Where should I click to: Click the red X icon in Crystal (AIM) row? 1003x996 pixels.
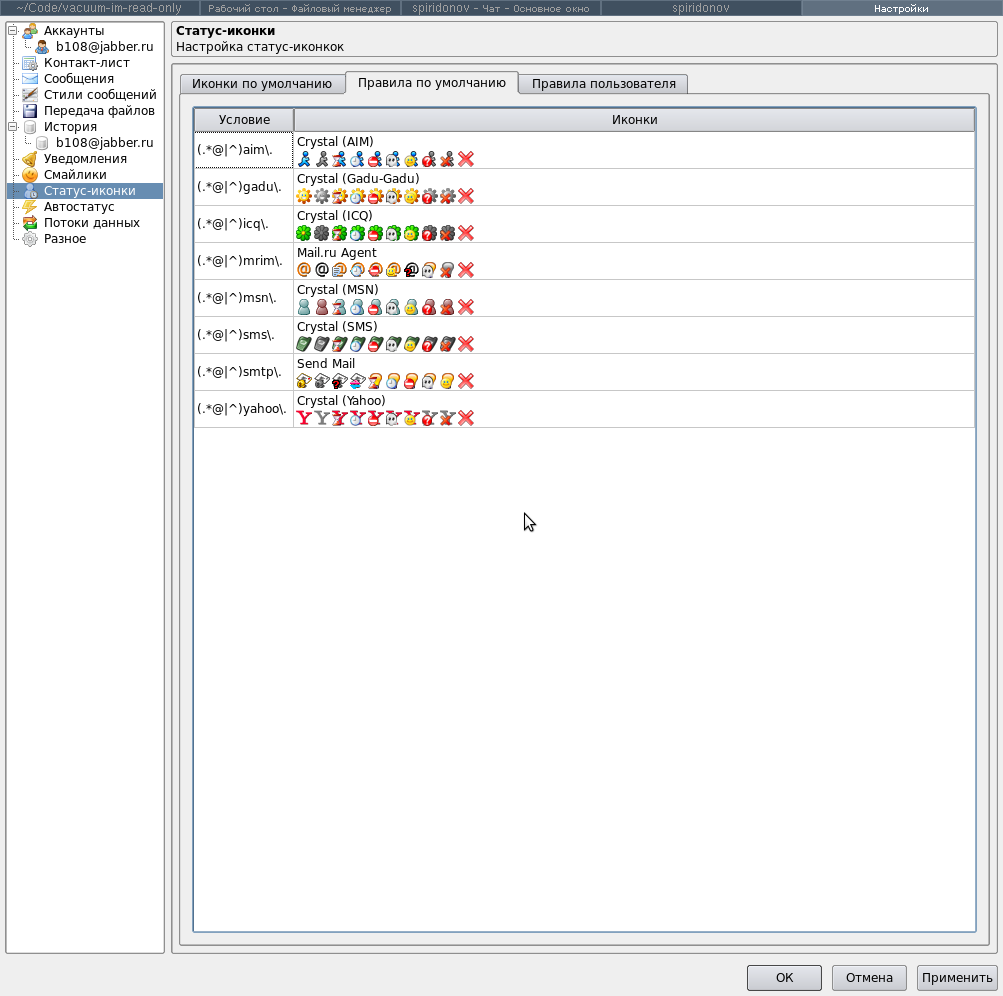pyautogui.click(x=466, y=159)
